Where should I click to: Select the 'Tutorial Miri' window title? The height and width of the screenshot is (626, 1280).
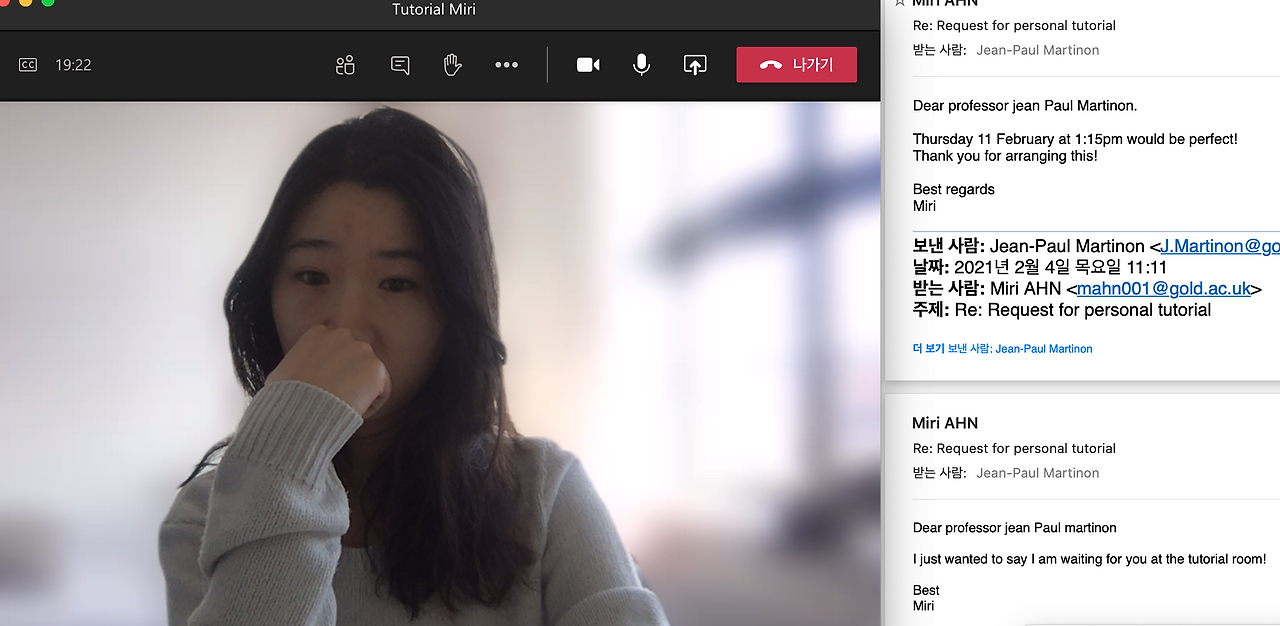[433, 10]
